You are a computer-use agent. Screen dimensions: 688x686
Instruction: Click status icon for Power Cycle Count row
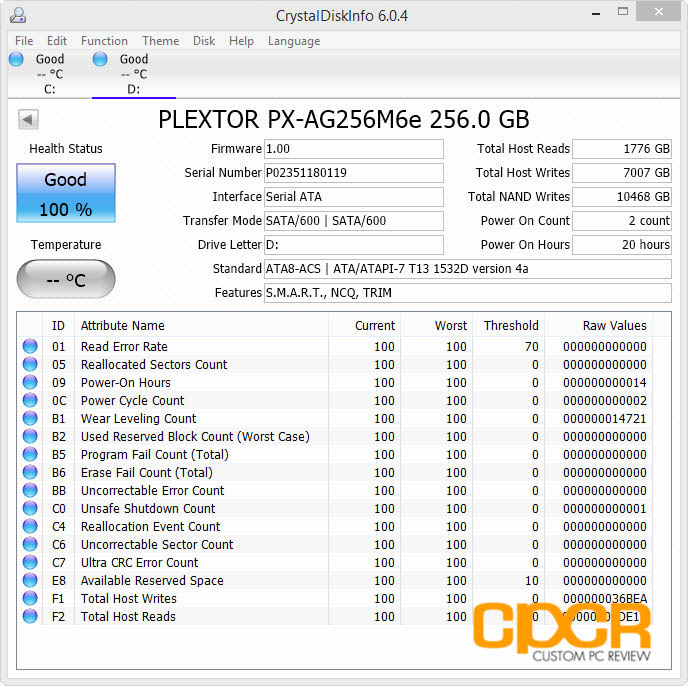tap(30, 400)
